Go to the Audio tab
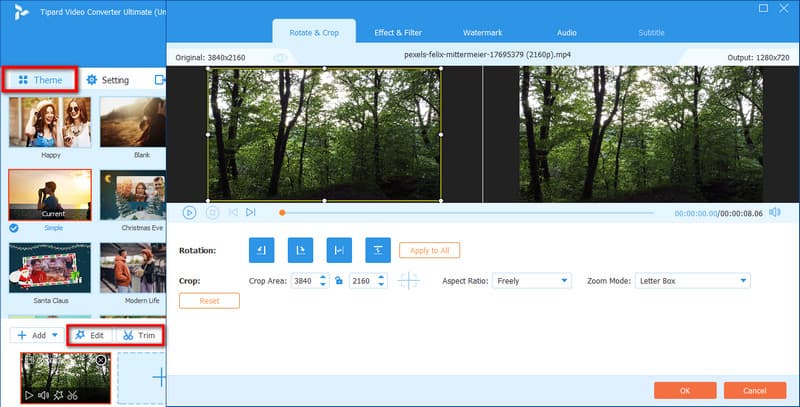The width and height of the screenshot is (800, 407). pos(566,33)
